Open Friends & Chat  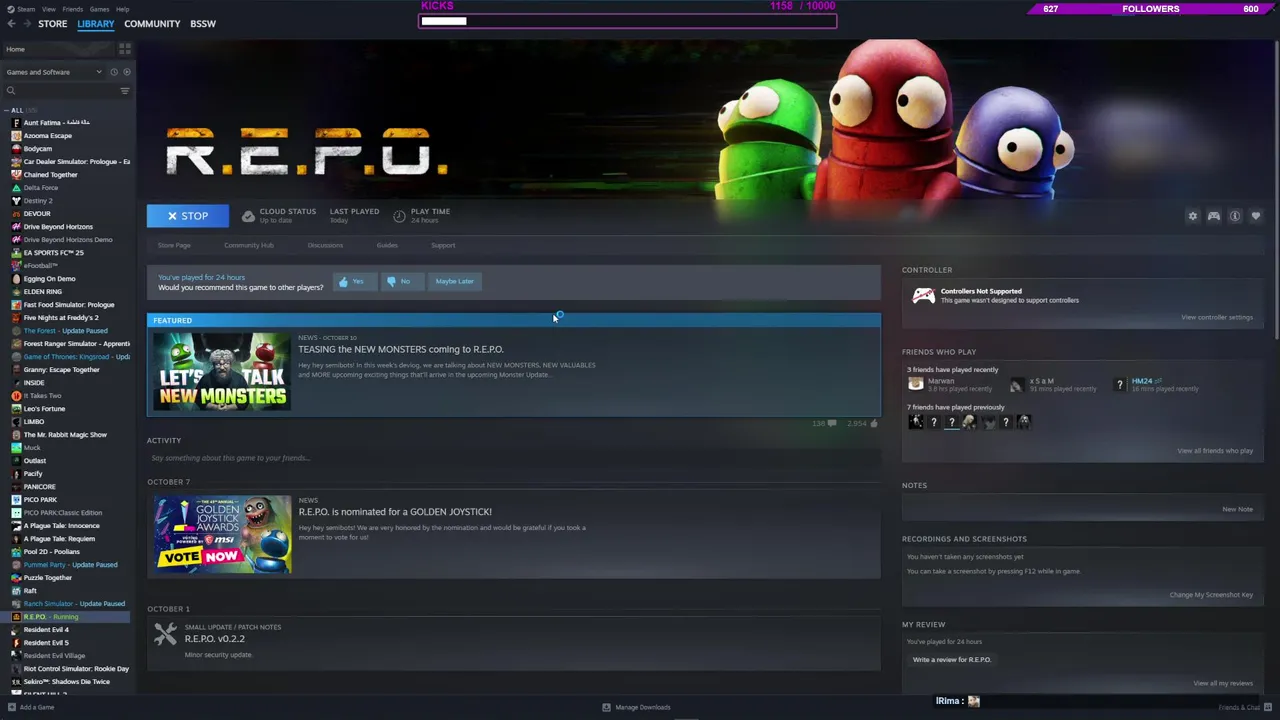click(x=1239, y=707)
